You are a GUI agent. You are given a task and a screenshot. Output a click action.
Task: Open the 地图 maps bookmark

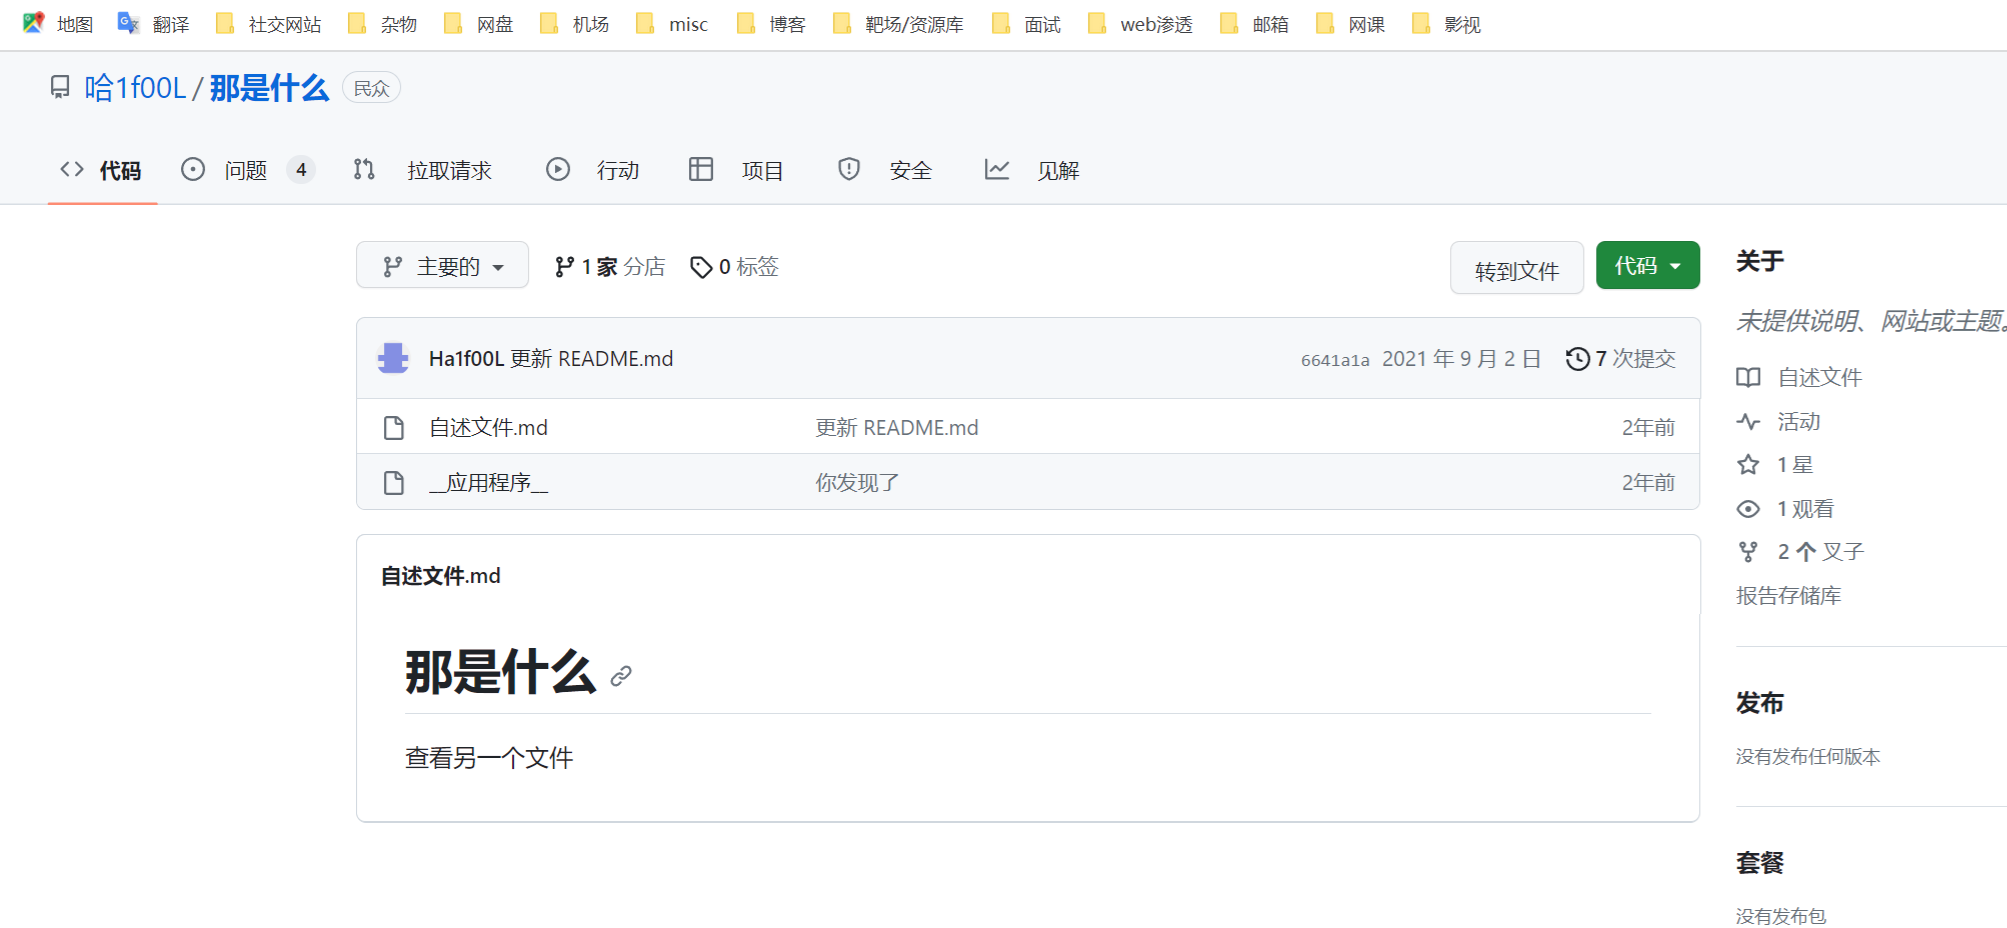[x=57, y=24]
